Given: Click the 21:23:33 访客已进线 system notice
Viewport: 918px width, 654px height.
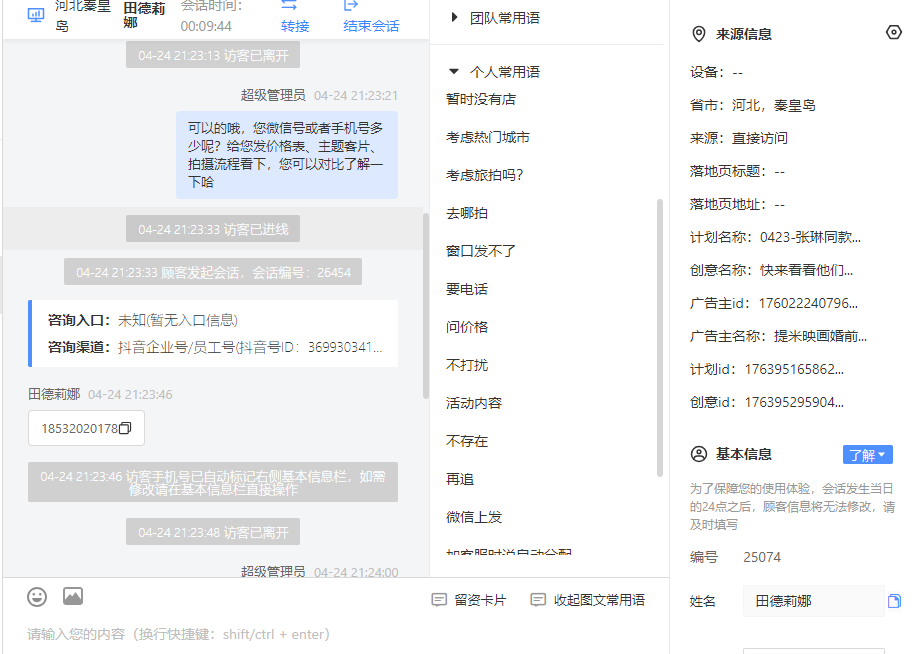Looking at the screenshot, I should [213, 229].
